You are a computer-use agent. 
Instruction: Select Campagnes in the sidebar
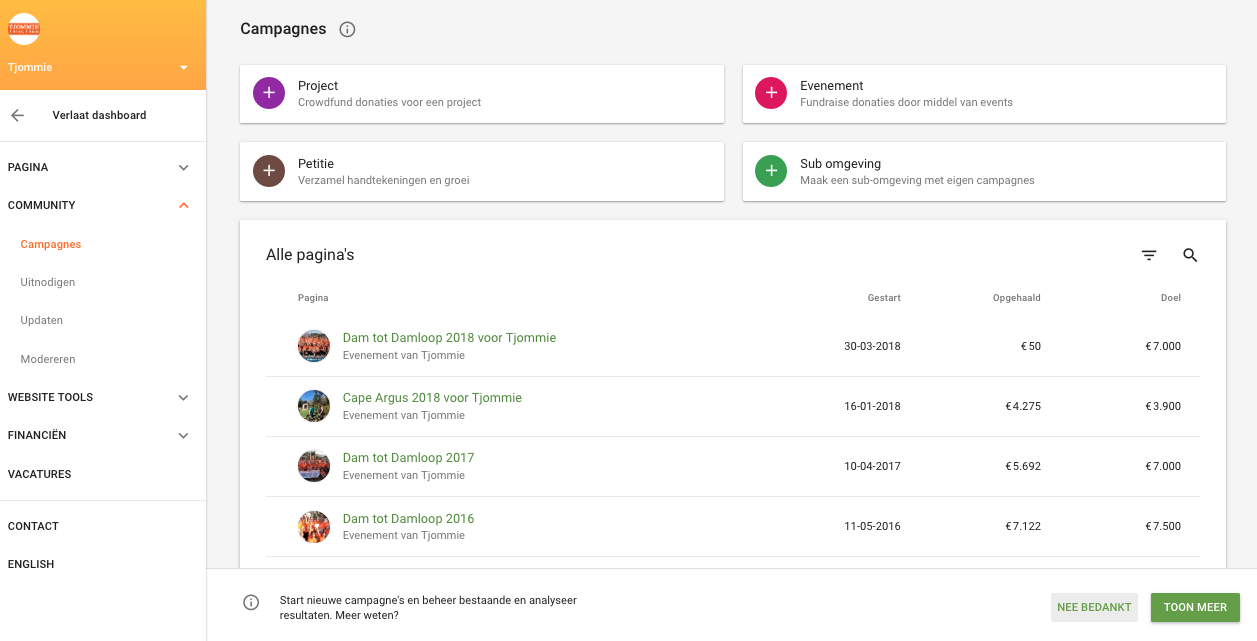pyautogui.click(x=51, y=244)
